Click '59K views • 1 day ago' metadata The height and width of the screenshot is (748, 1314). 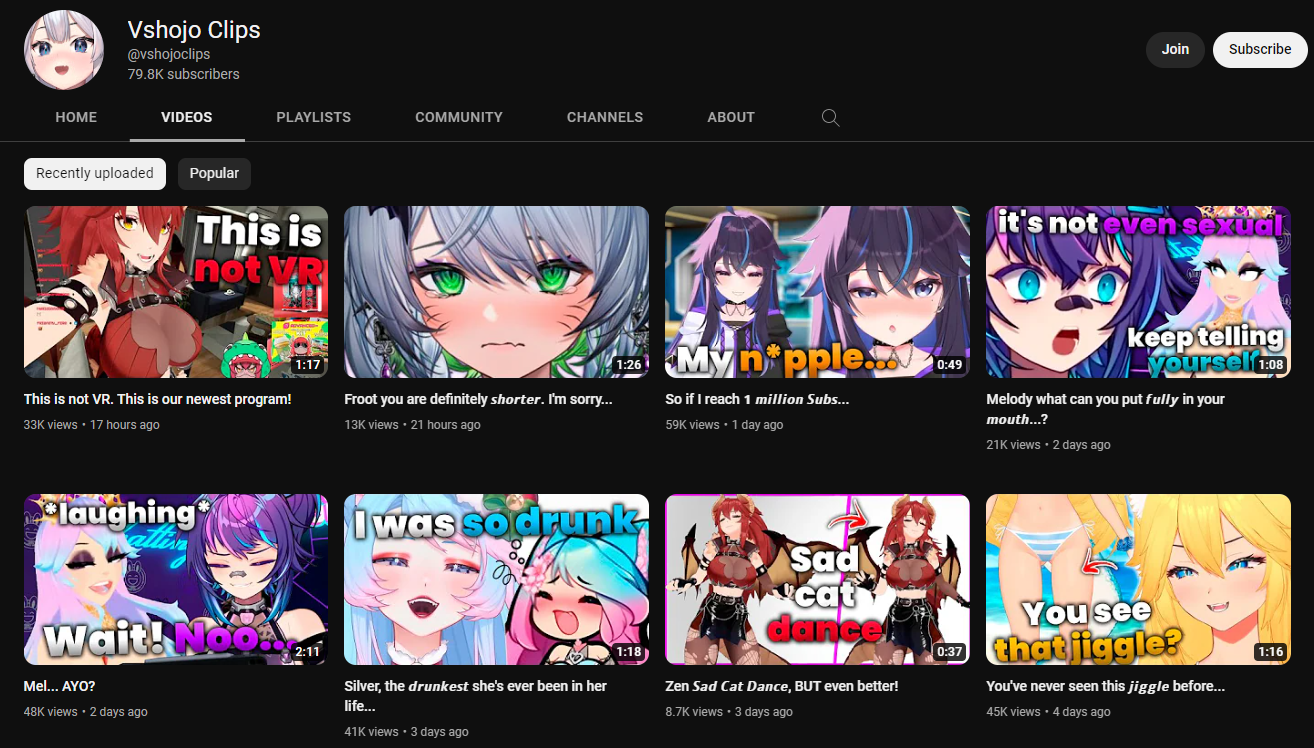tap(724, 425)
